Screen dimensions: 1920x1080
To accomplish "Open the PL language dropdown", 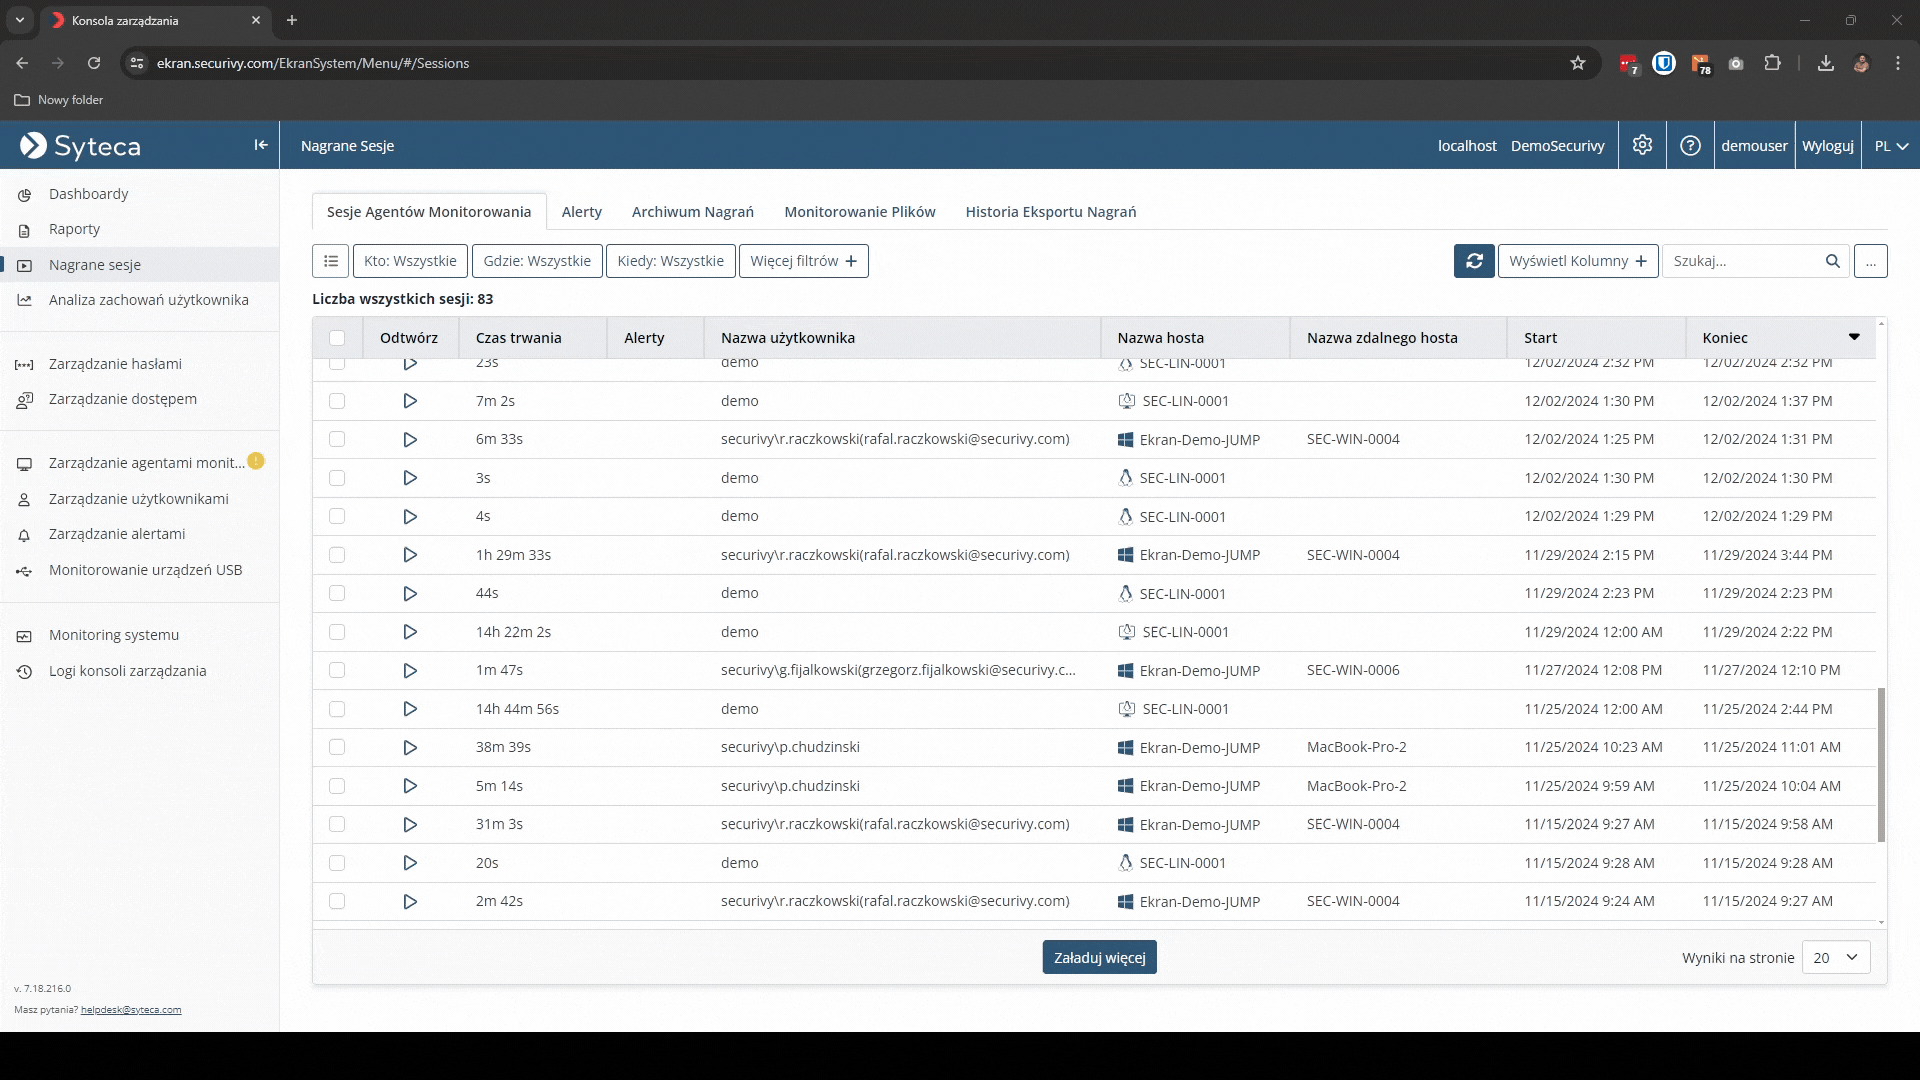I will [1891, 146].
